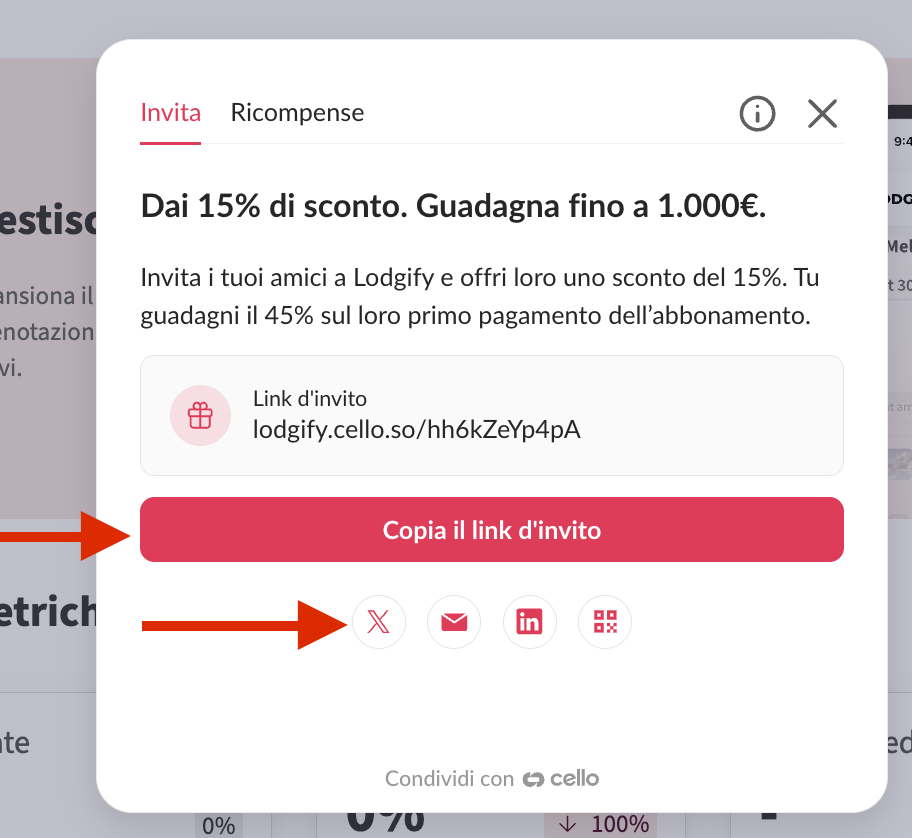The height and width of the screenshot is (838, 912).
Task: Open the info circle icon
Action: tap(757, 113)
